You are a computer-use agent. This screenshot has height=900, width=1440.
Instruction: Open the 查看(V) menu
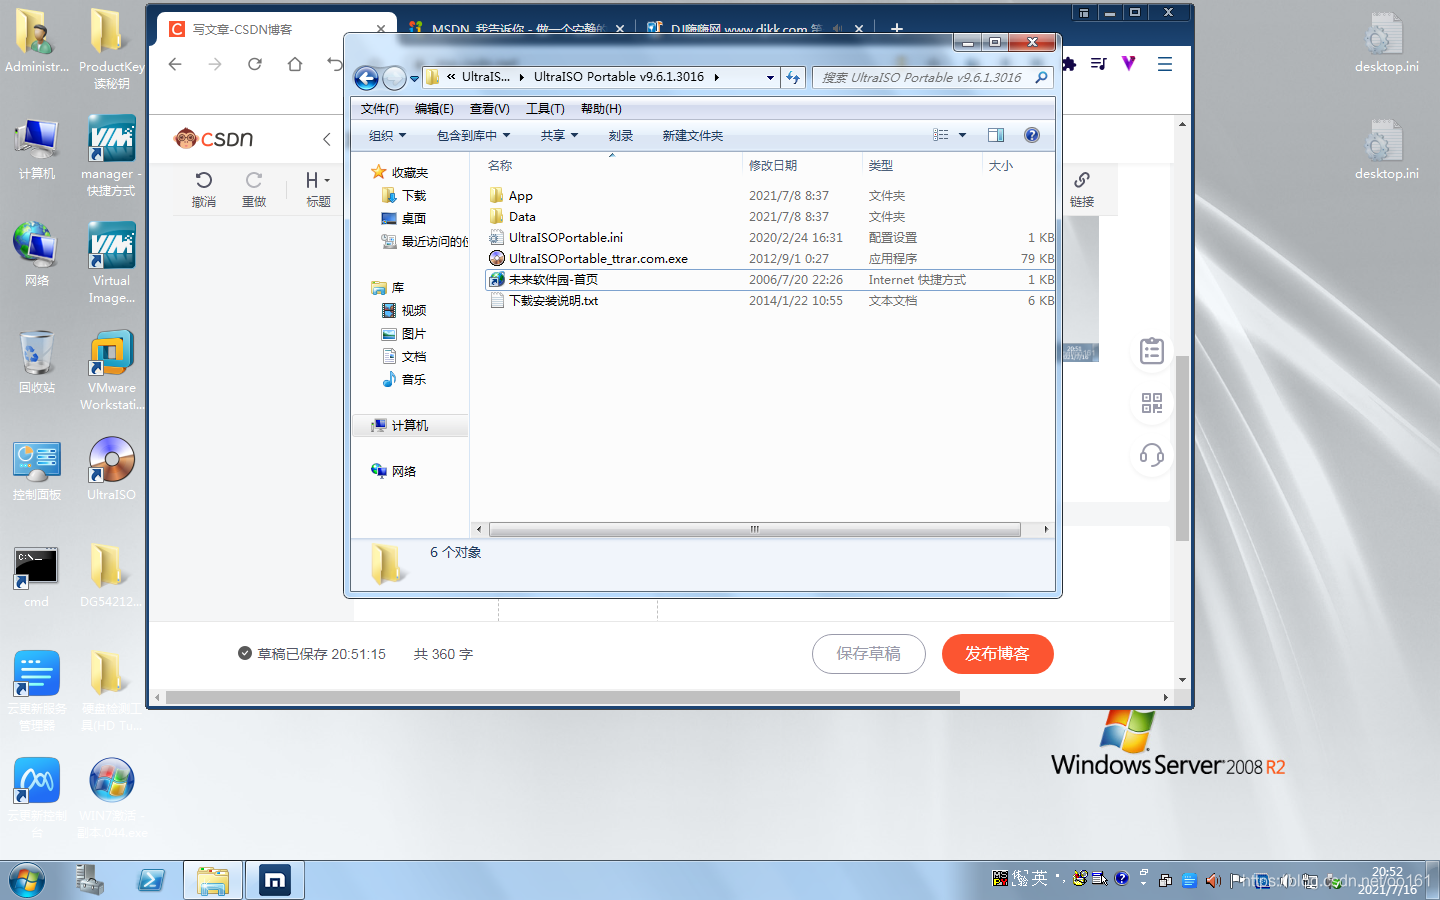click(489, 108)
